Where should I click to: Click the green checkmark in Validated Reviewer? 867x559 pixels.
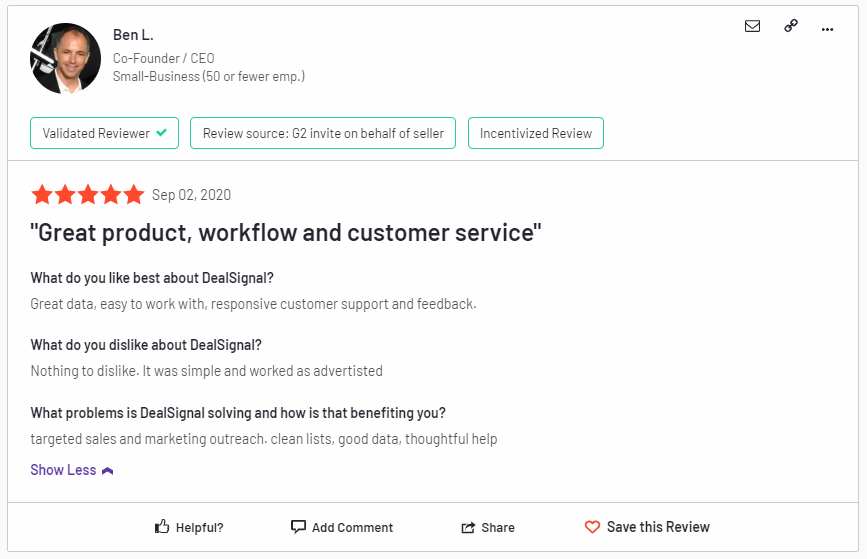161,133
